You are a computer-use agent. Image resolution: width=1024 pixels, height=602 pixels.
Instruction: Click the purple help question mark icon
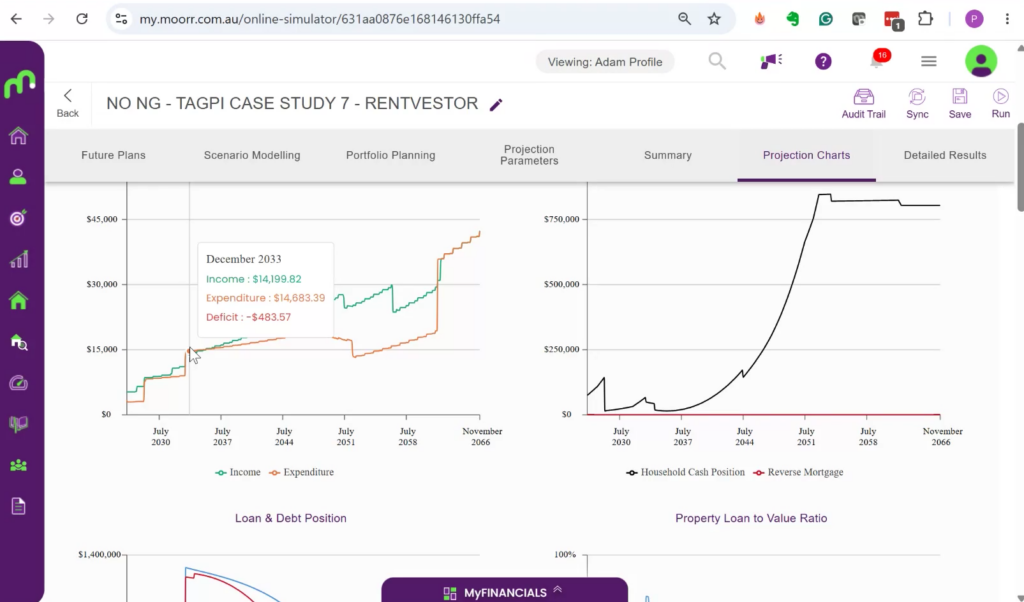pos(823,61)
